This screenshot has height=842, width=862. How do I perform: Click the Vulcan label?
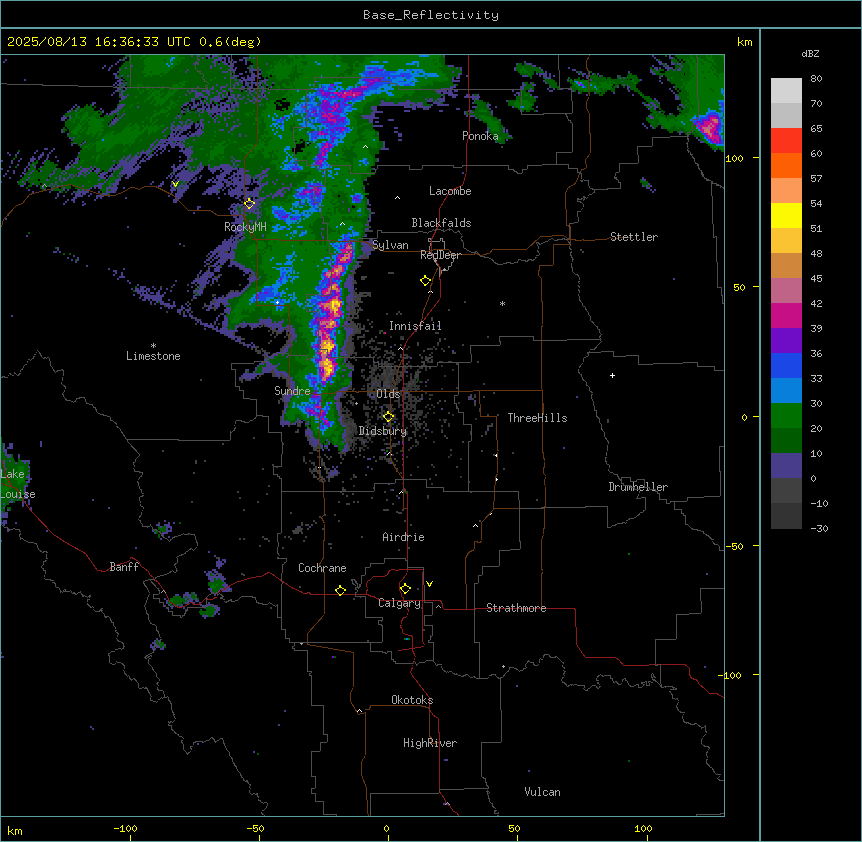543,792
